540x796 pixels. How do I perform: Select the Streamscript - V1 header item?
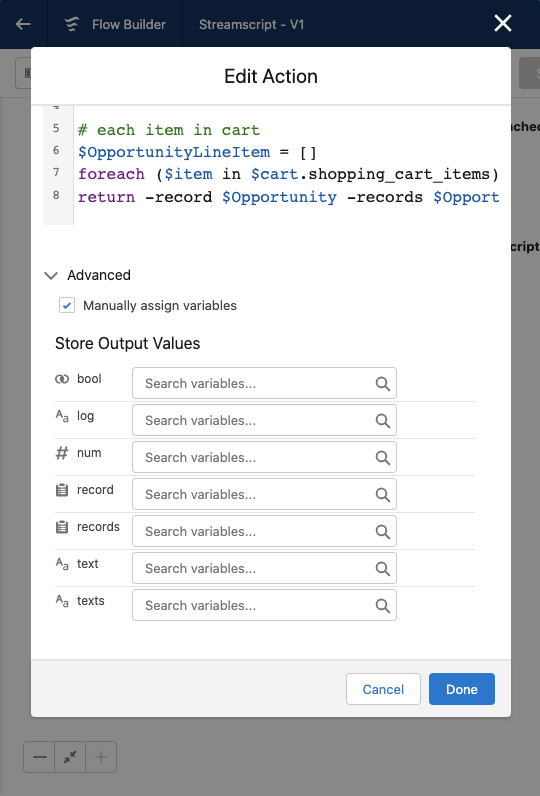(x=251, y=24)
